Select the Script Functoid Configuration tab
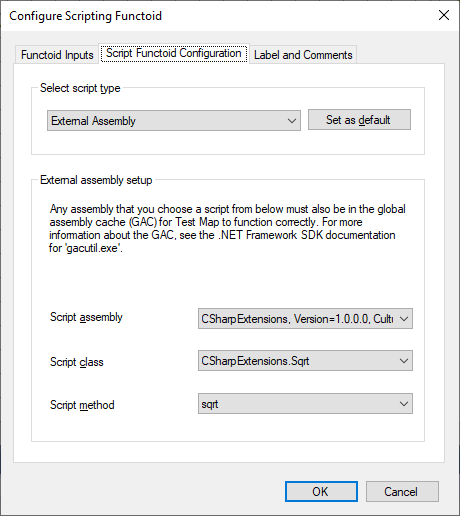The height and width of the screenshot is (516, 460). tap(174, 53)
